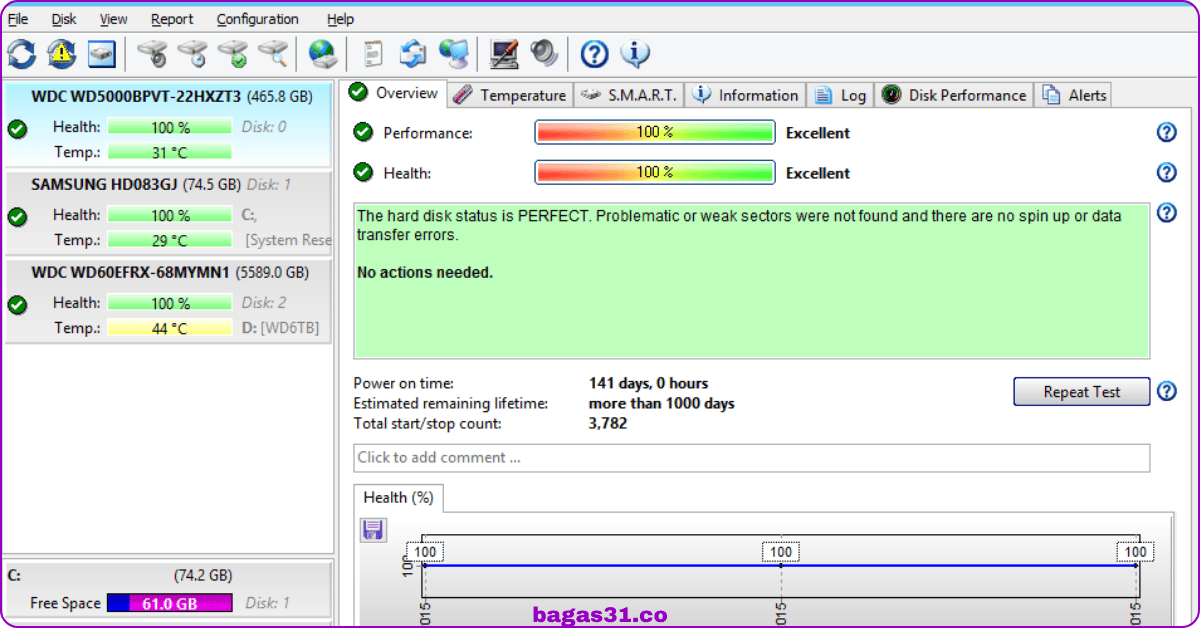The image size is (1200, 628).
Task: Select the WDC WD60EFRX-68MYMN1 disk entry
Action: pyautogui.click(x=168, y=301)
